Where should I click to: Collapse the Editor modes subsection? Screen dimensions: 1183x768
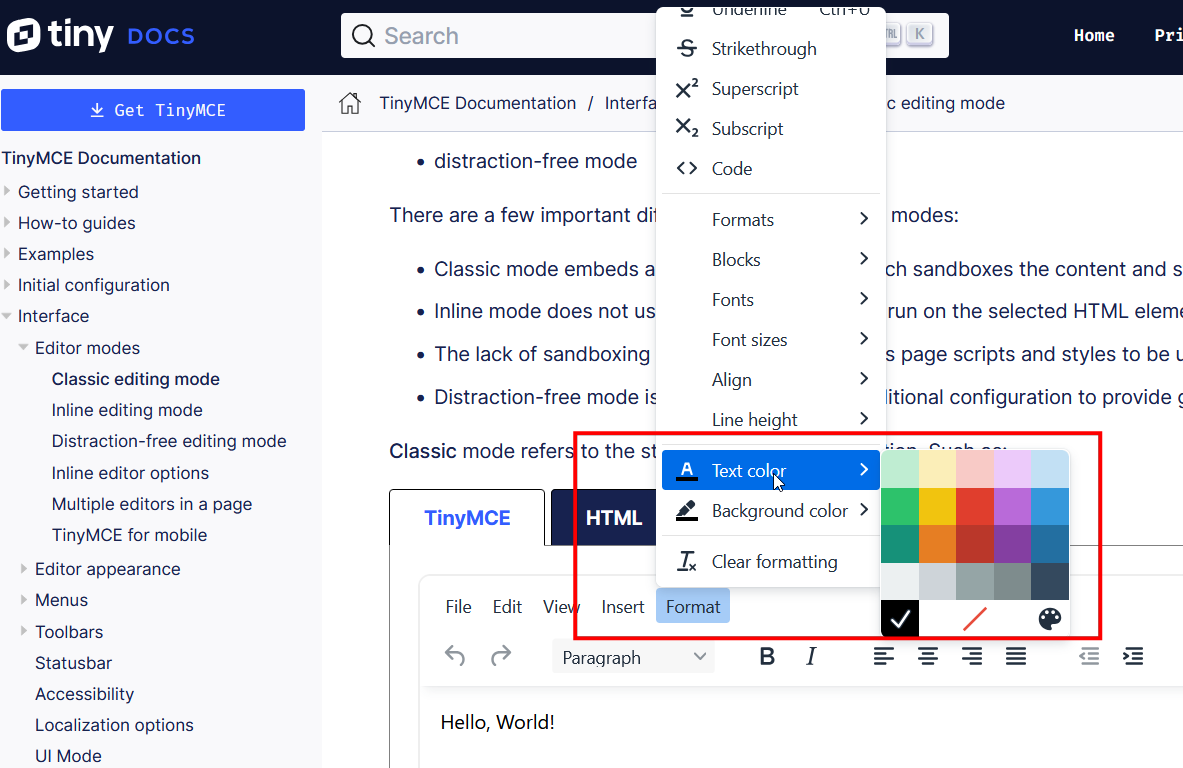pos(23,348)
